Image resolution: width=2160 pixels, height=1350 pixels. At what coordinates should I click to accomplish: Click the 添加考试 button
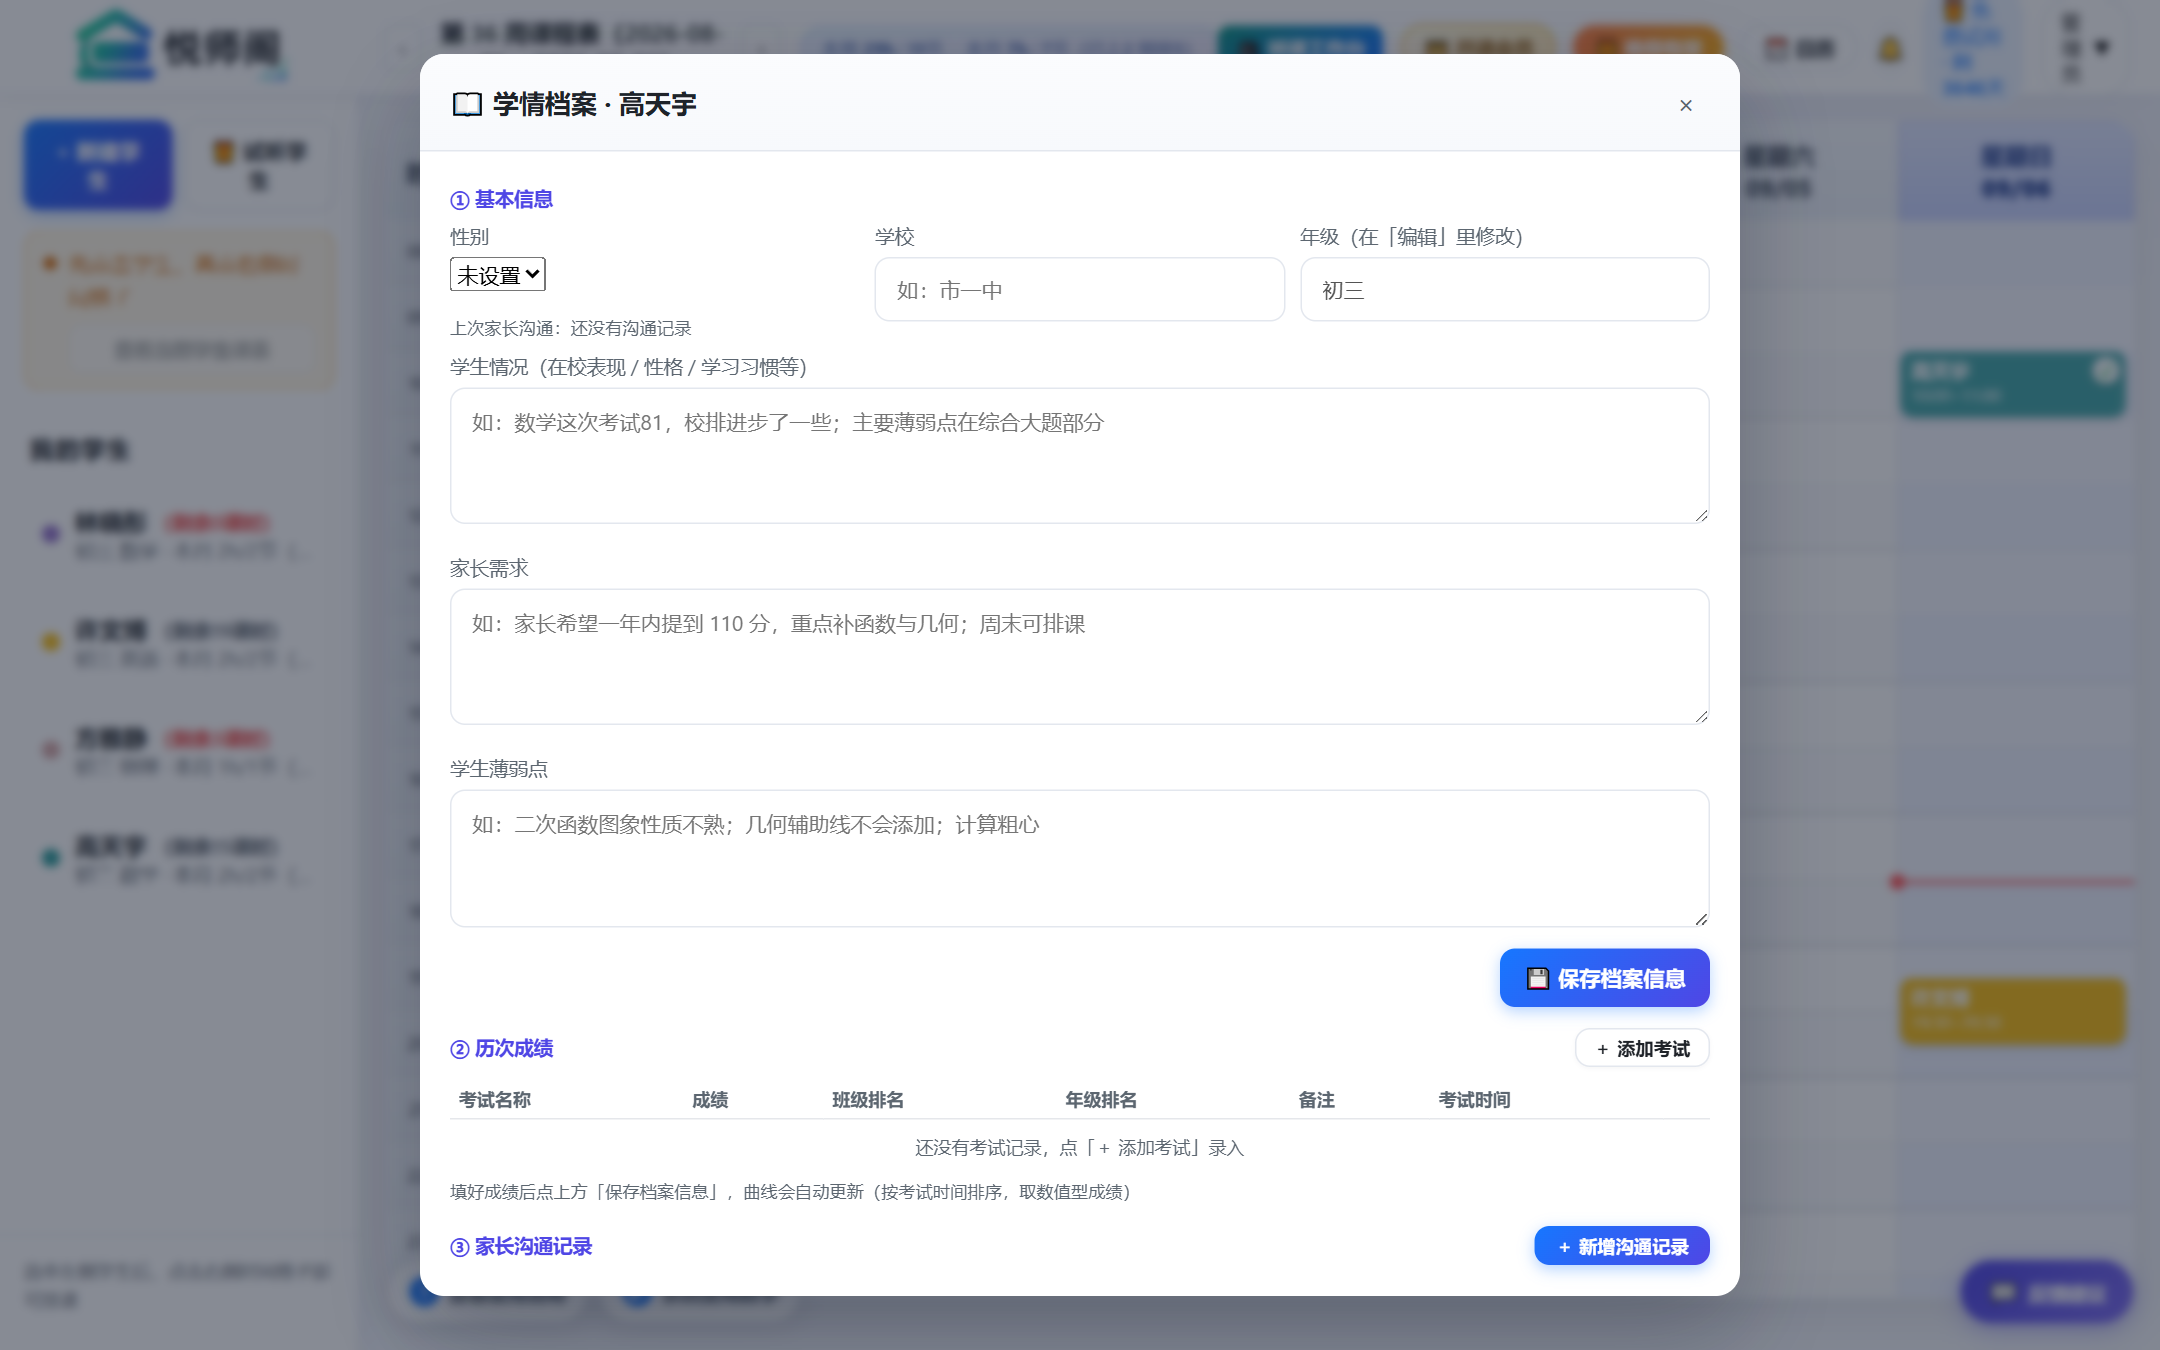pyautogui.click(x=1642, y=1048)
